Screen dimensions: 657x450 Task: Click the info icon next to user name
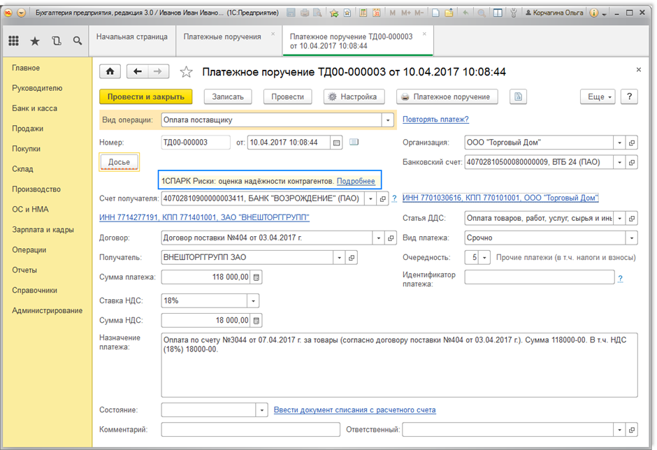click(594, 13)
